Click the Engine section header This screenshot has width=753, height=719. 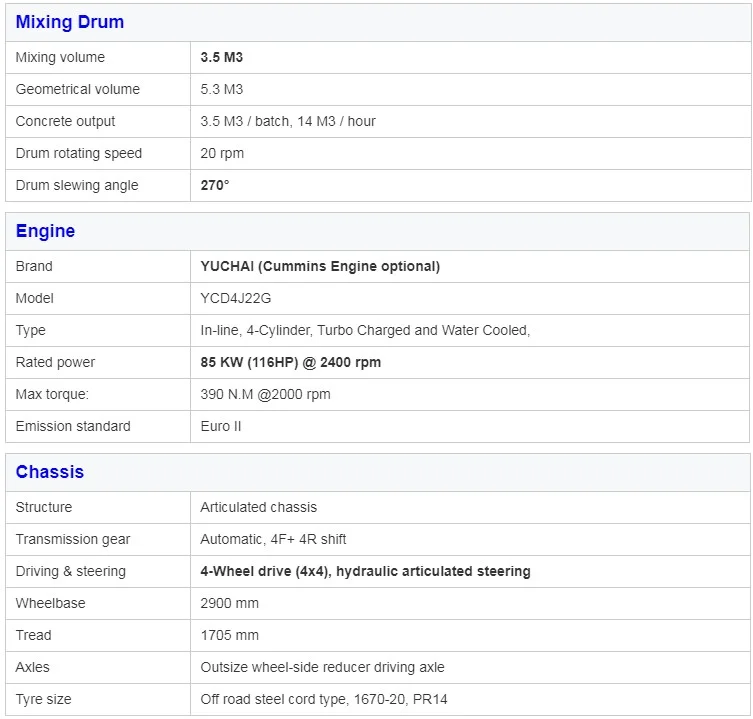[x=45, y=231]
